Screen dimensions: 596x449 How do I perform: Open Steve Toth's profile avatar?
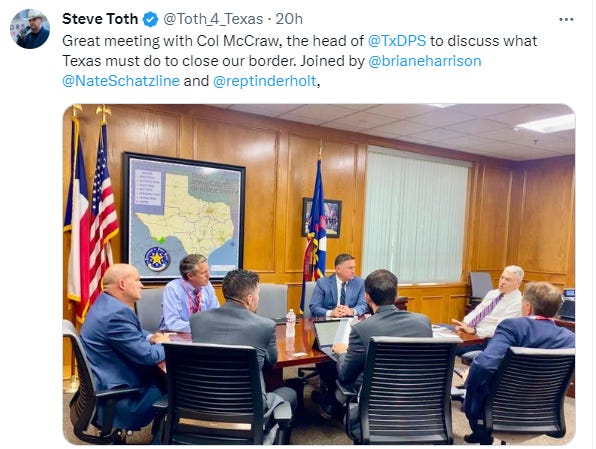point(30,29)
